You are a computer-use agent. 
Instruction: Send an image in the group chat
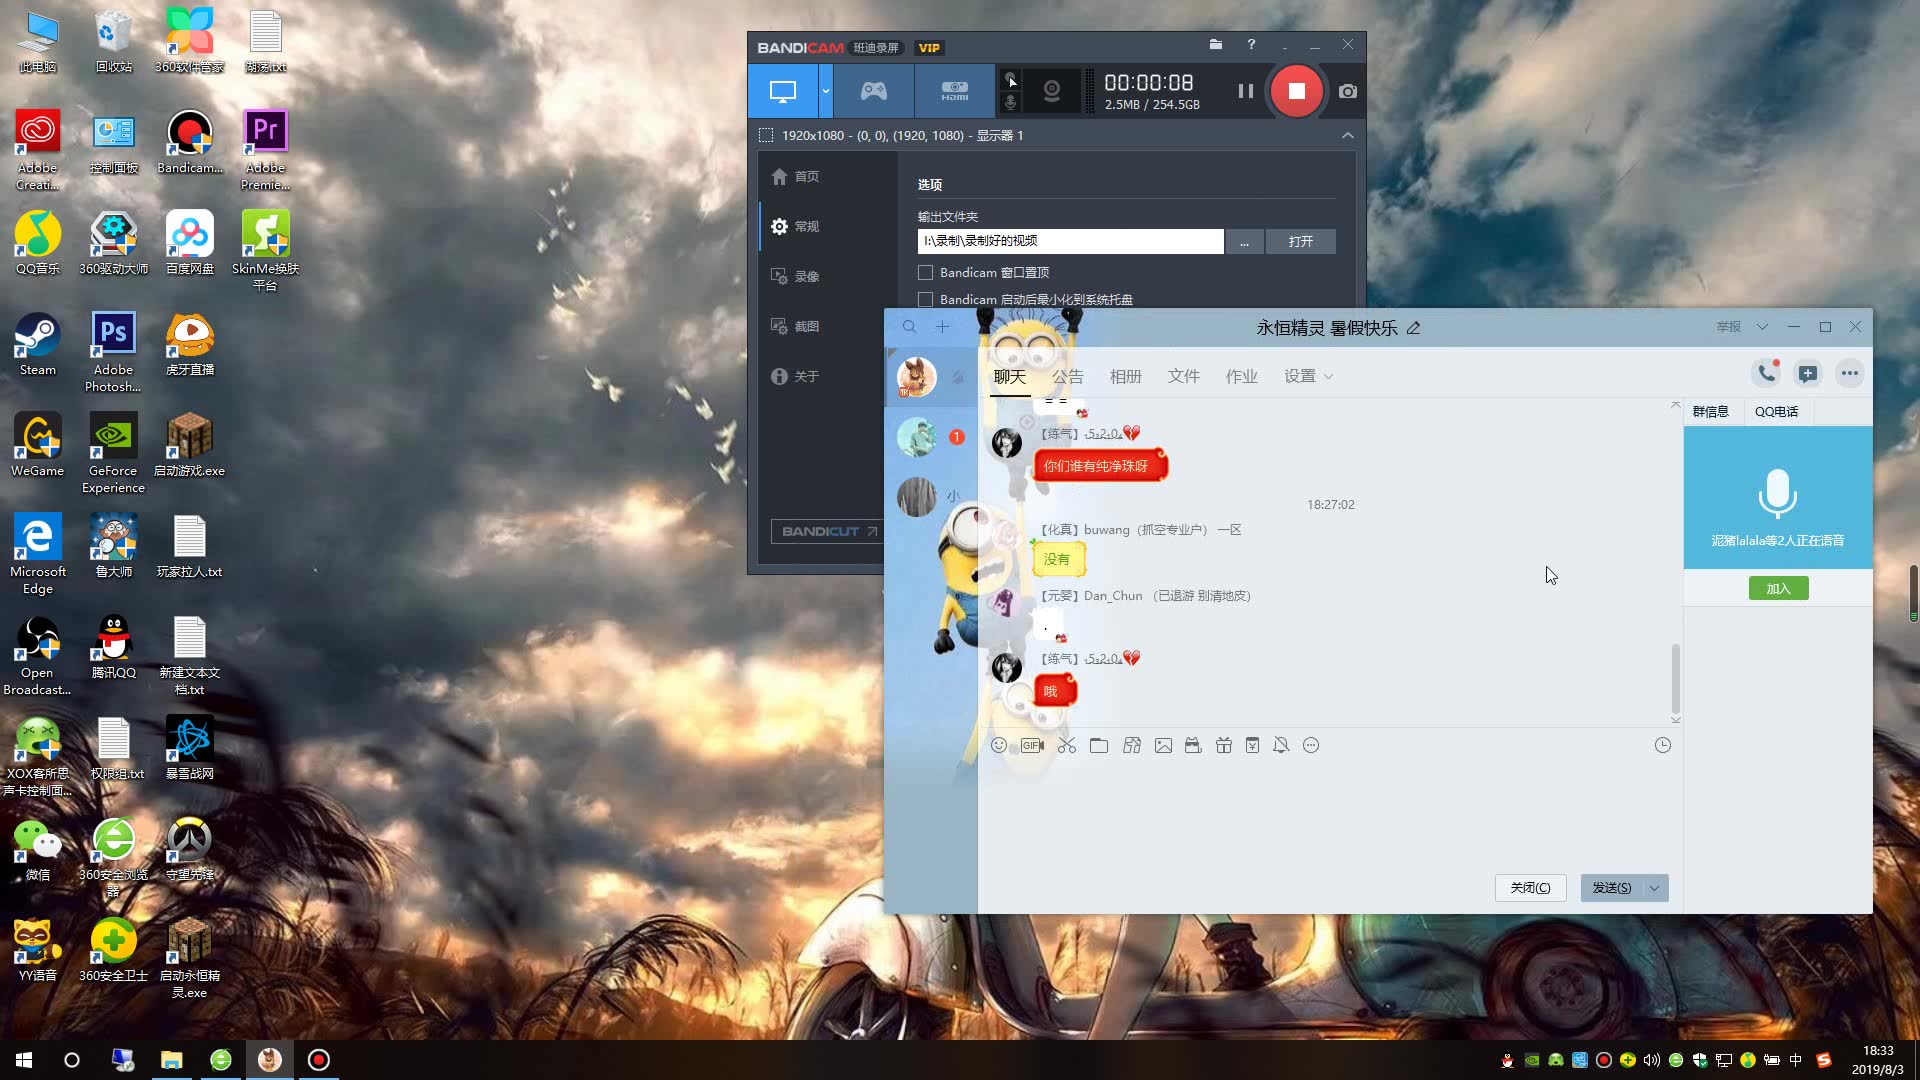click(x=1163, y=745)
